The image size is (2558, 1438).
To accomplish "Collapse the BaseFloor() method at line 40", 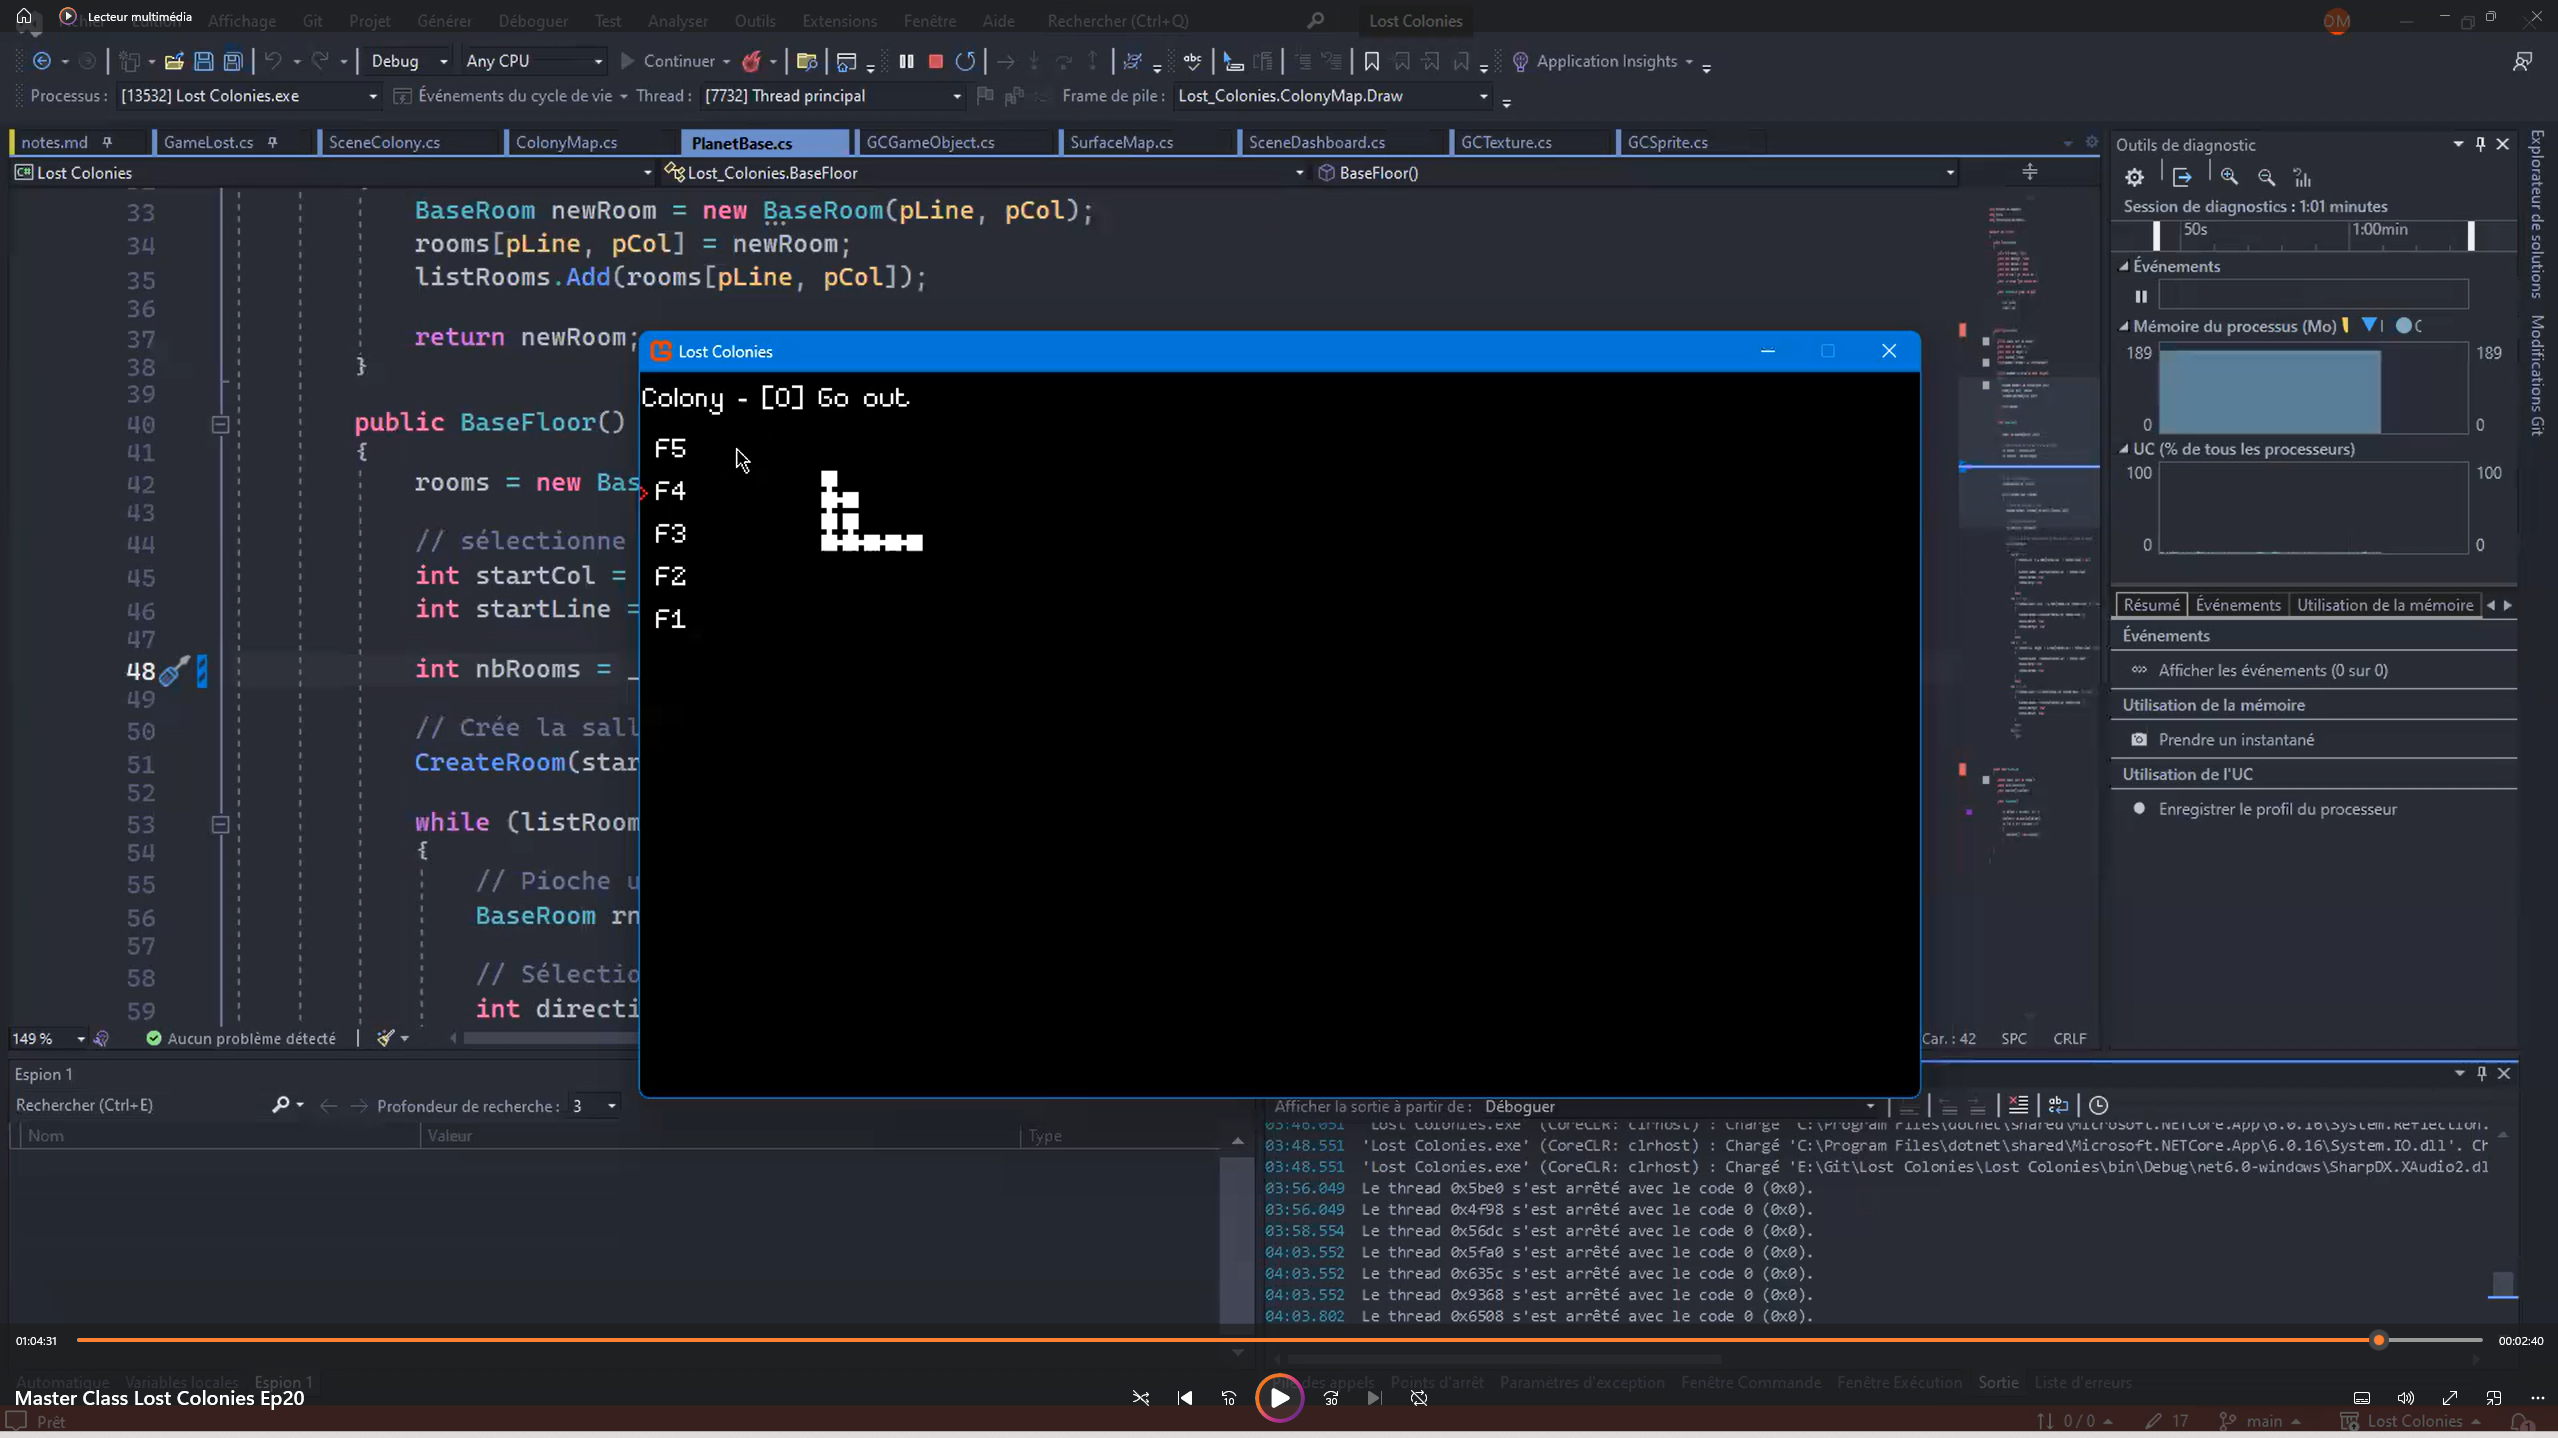I will [x=221, y=425].
